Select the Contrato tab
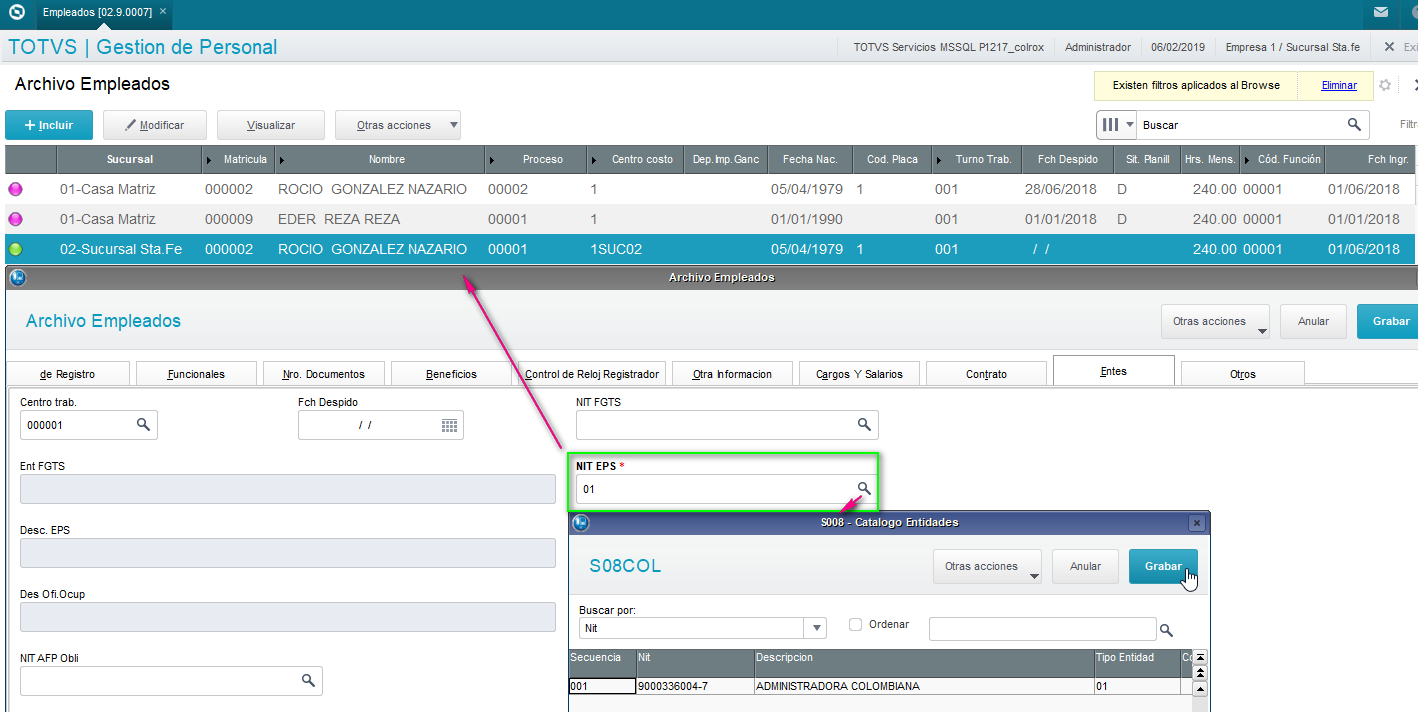 coord(987,374)
